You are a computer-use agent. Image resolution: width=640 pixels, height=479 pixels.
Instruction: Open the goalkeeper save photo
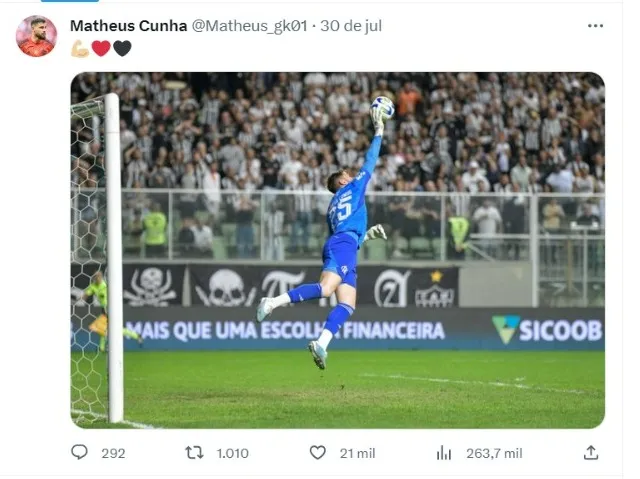click(x=338, y=250)
